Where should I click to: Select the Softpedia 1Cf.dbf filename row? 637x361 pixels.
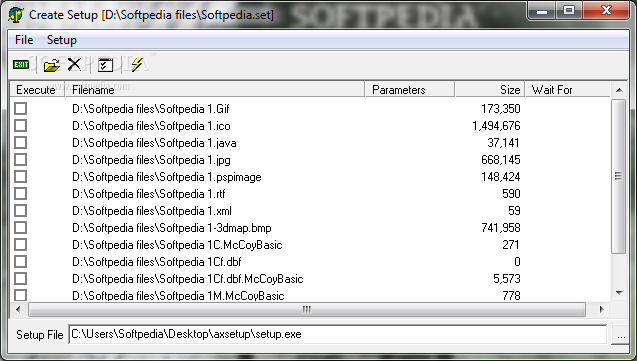[x=157, y=262]
